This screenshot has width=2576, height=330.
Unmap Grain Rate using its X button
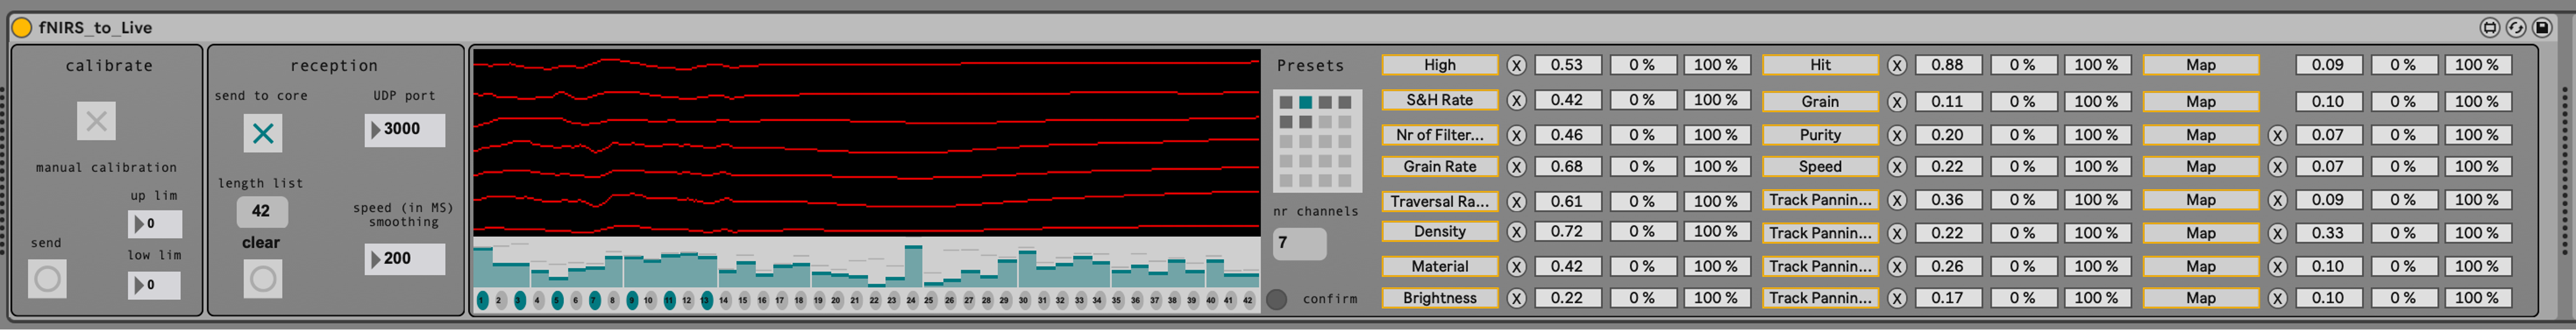(x=1516, y=168)
